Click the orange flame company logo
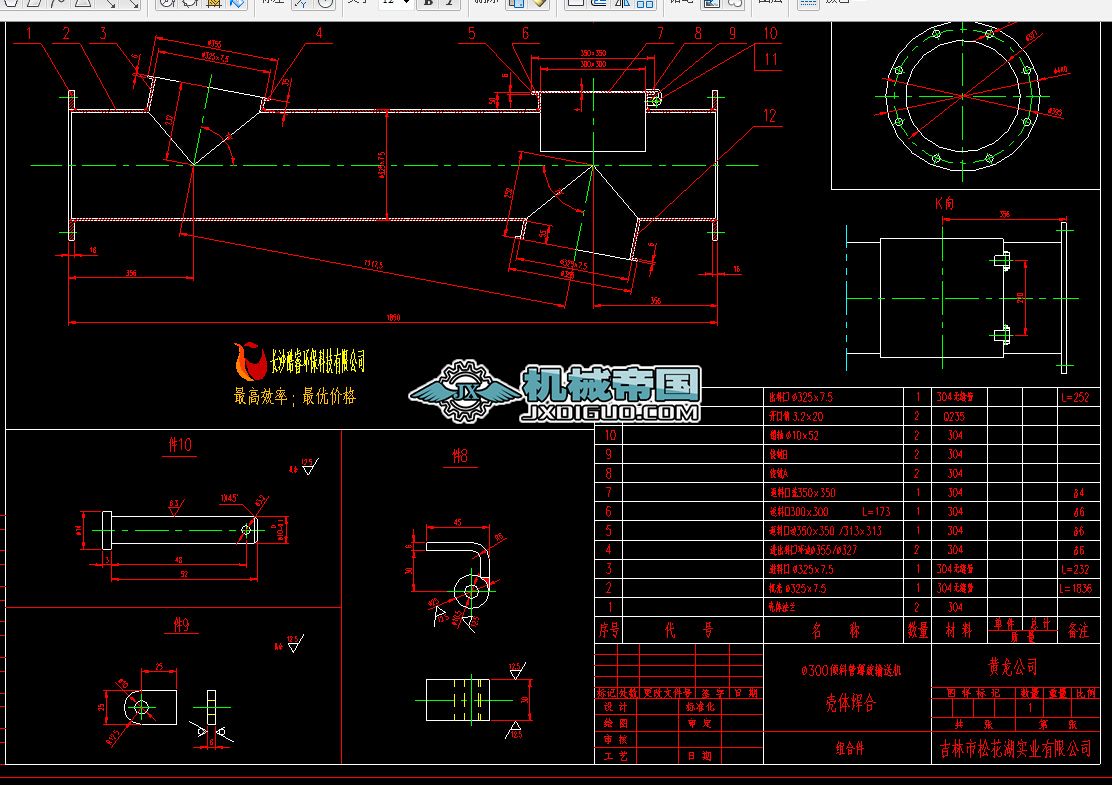Screen dimensions: 1112x785 (x=246, y=361)
